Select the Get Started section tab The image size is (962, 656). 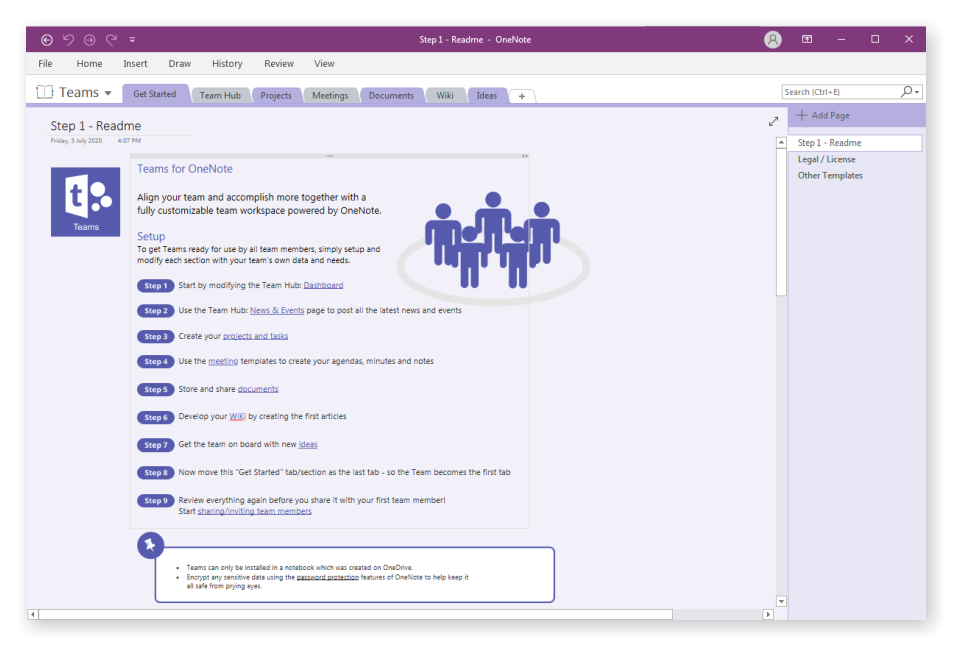click(155, 94)
